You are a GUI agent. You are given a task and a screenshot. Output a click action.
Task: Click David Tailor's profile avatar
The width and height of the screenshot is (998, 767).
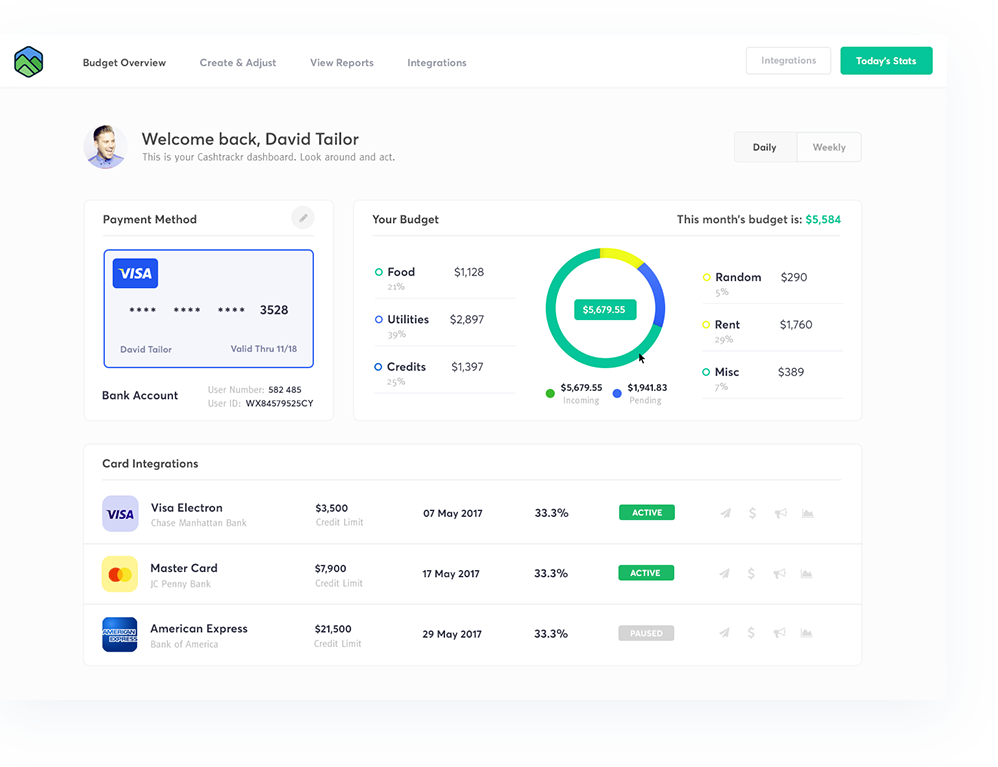[105, 147]
